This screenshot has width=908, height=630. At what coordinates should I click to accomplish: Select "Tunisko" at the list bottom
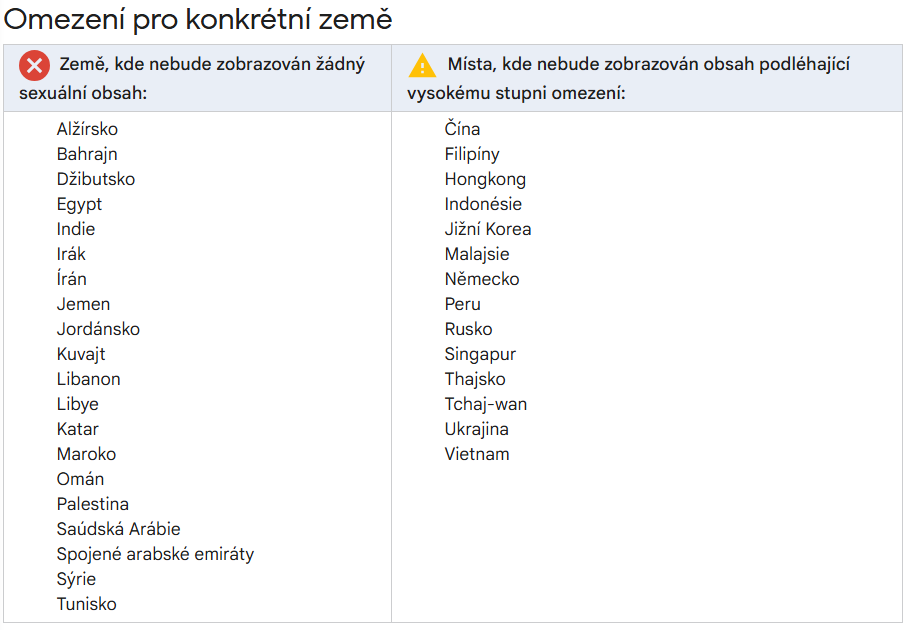[86, 604]
